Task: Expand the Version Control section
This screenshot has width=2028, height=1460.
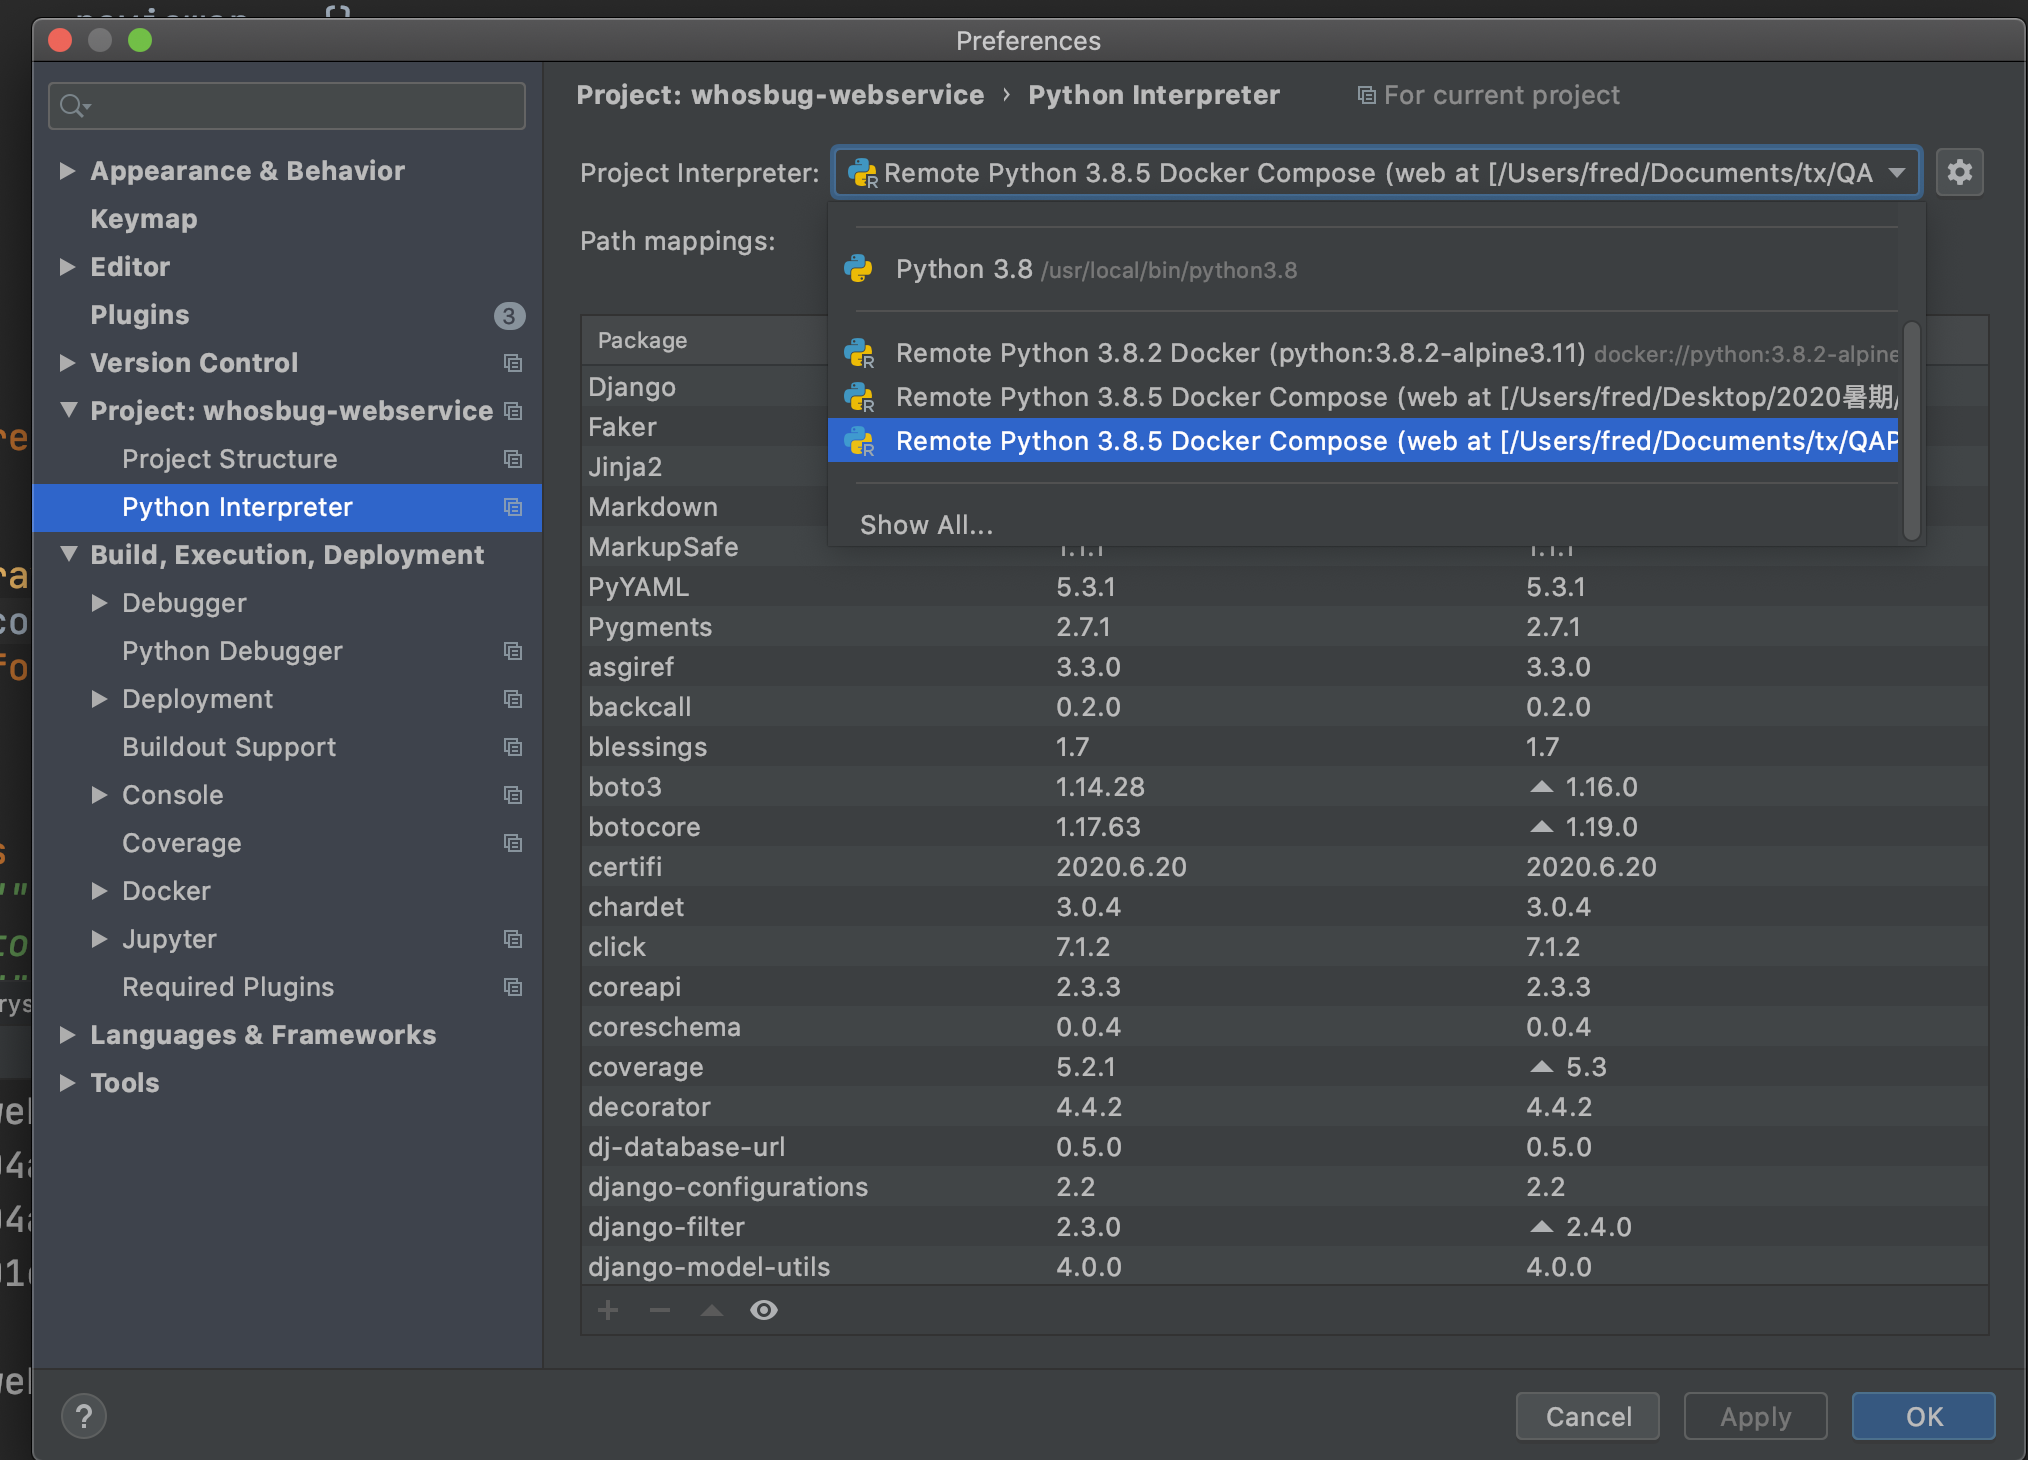Action: (67, 363)
